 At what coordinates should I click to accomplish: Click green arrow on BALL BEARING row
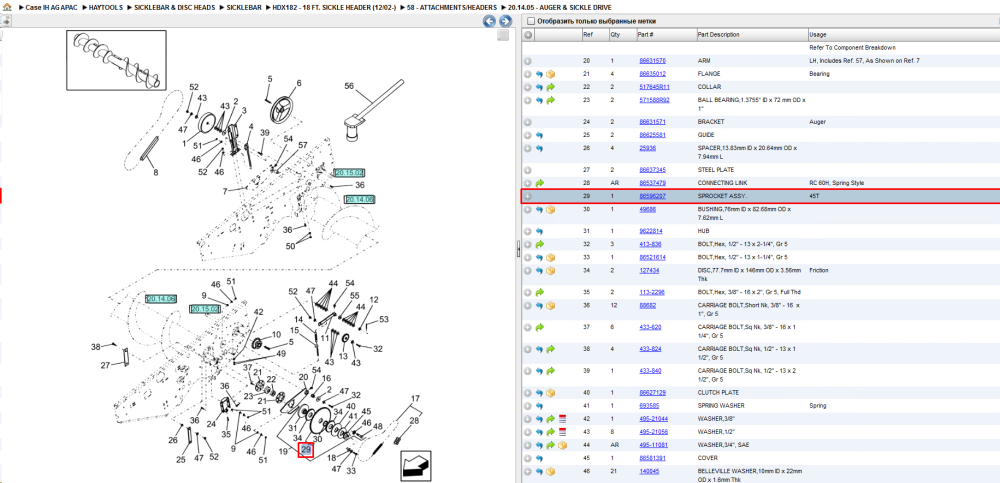tap(551, 100)
